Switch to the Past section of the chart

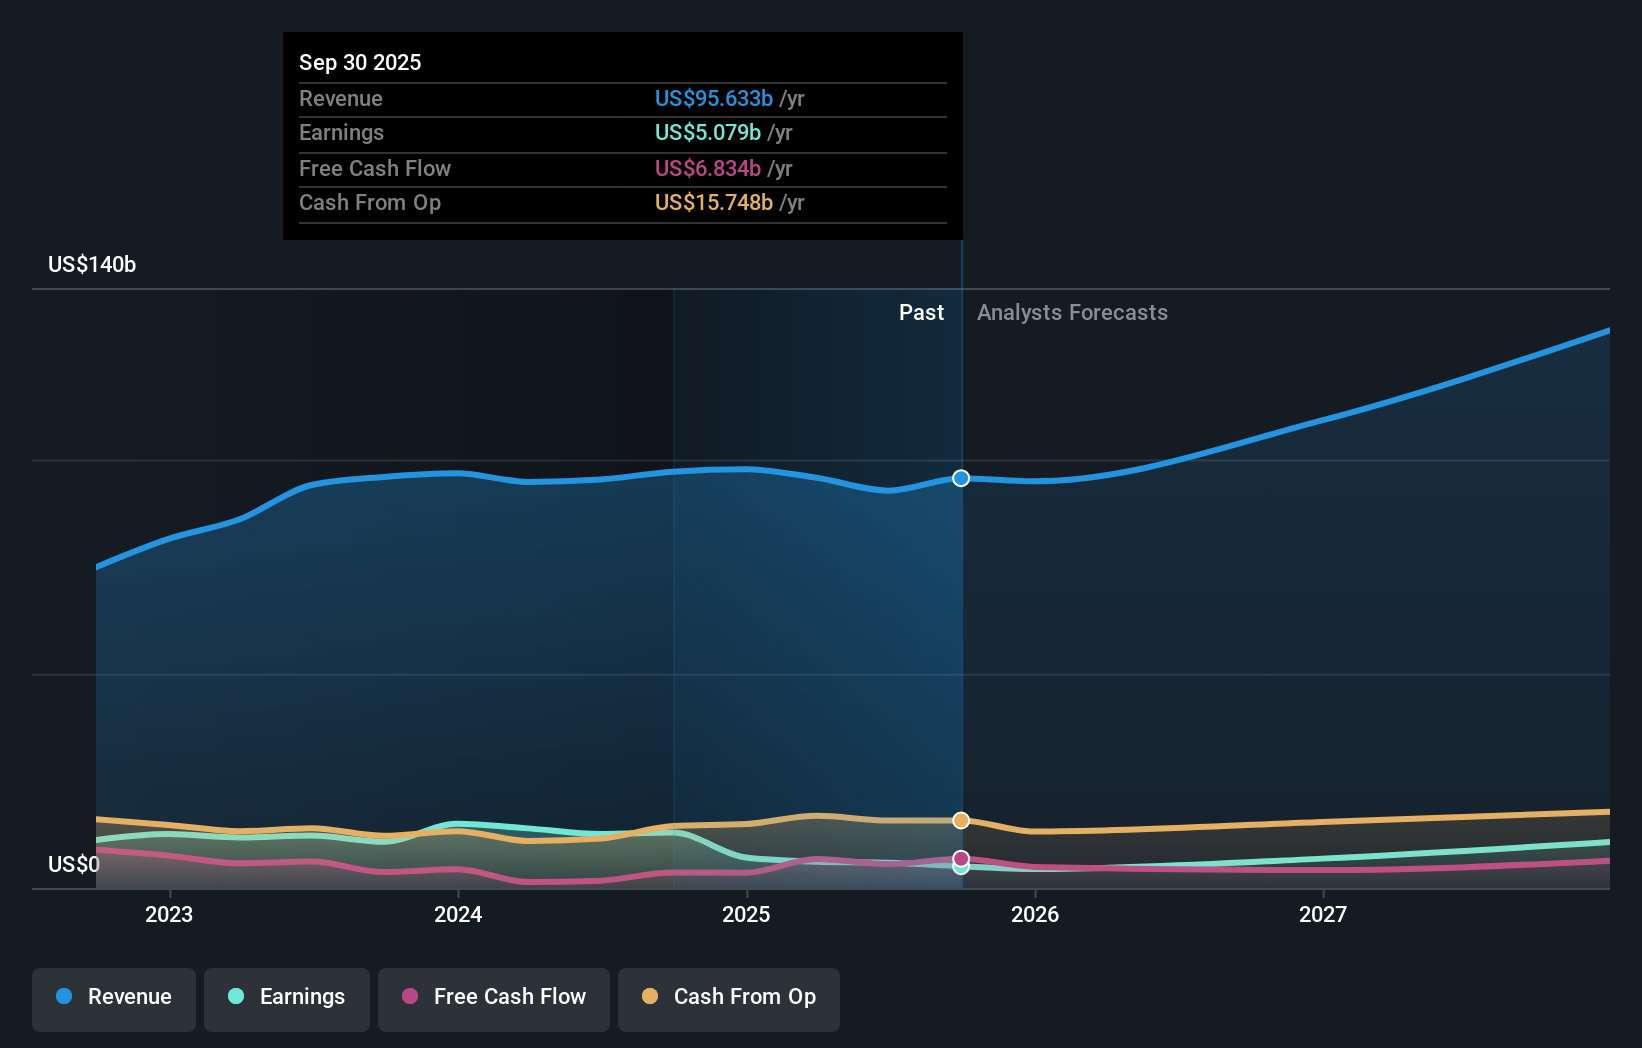(921, 312)
